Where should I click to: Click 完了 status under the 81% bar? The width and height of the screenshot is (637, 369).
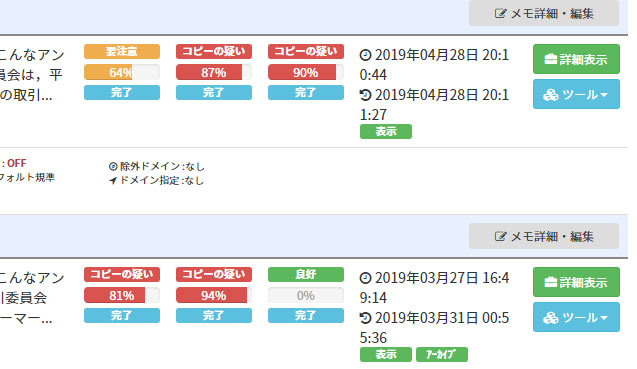pyautogui.click(x=121, y=315)
